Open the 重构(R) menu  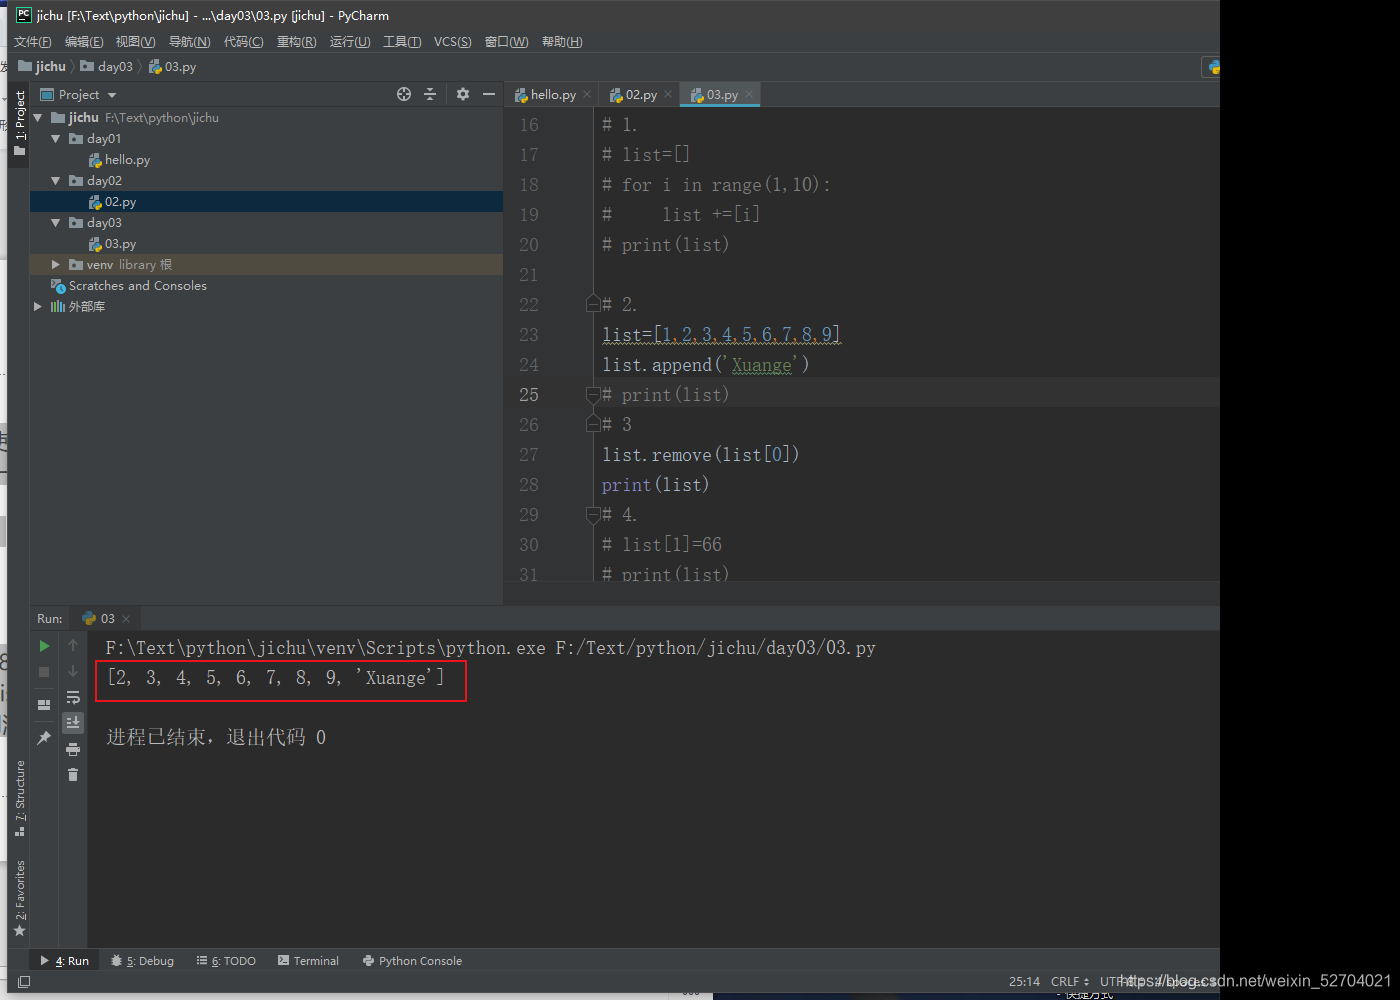pos(296,42)
